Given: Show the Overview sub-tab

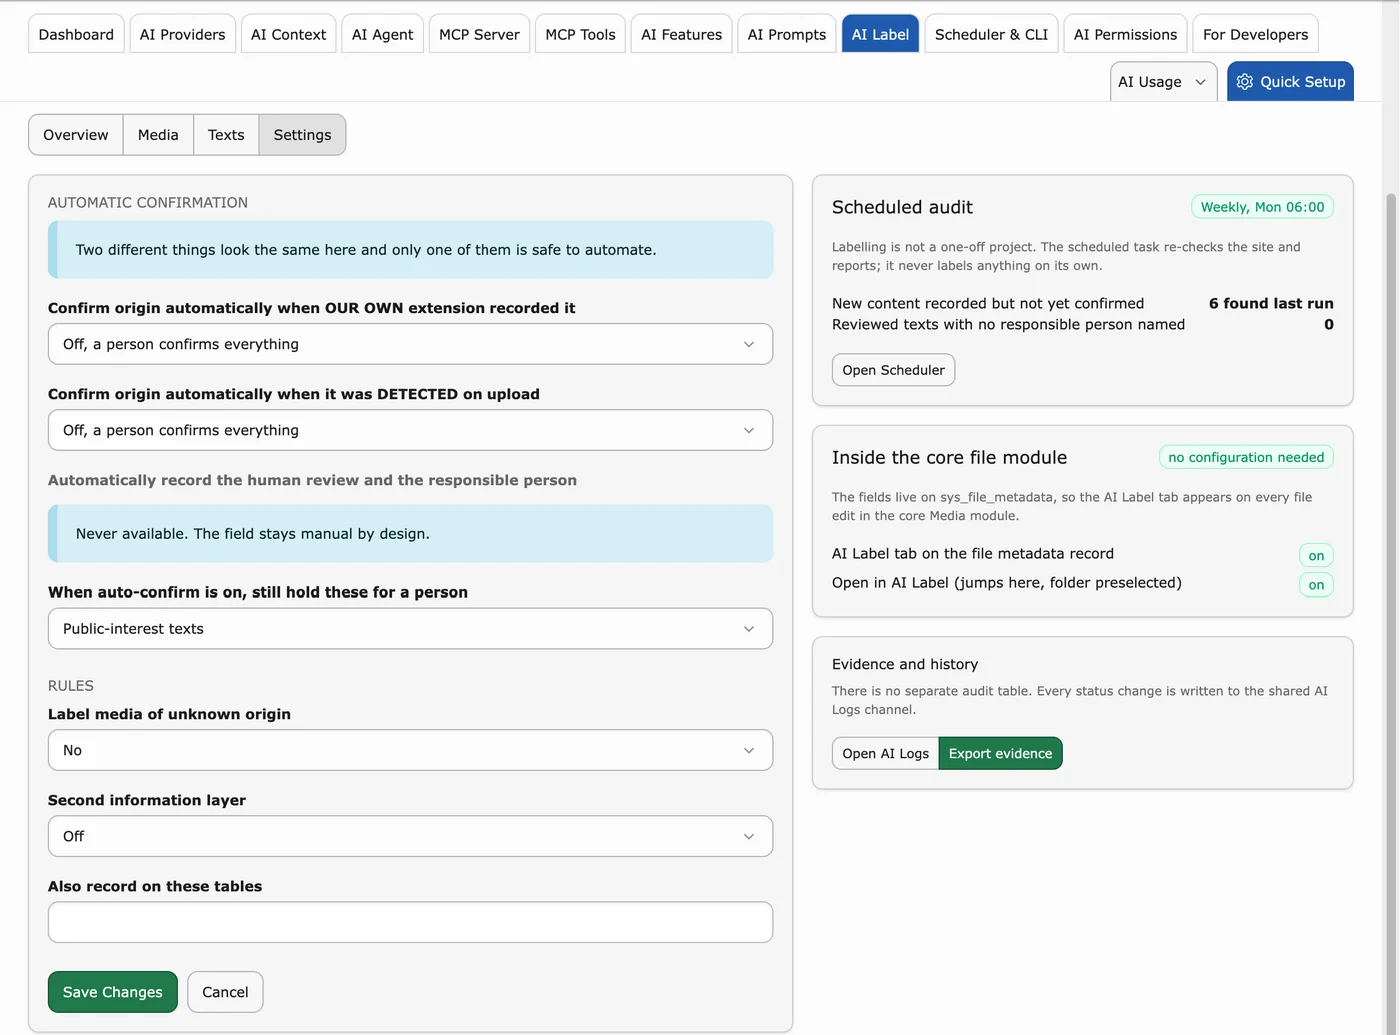Looking at the screenshot, I should (x=76, y=135).
